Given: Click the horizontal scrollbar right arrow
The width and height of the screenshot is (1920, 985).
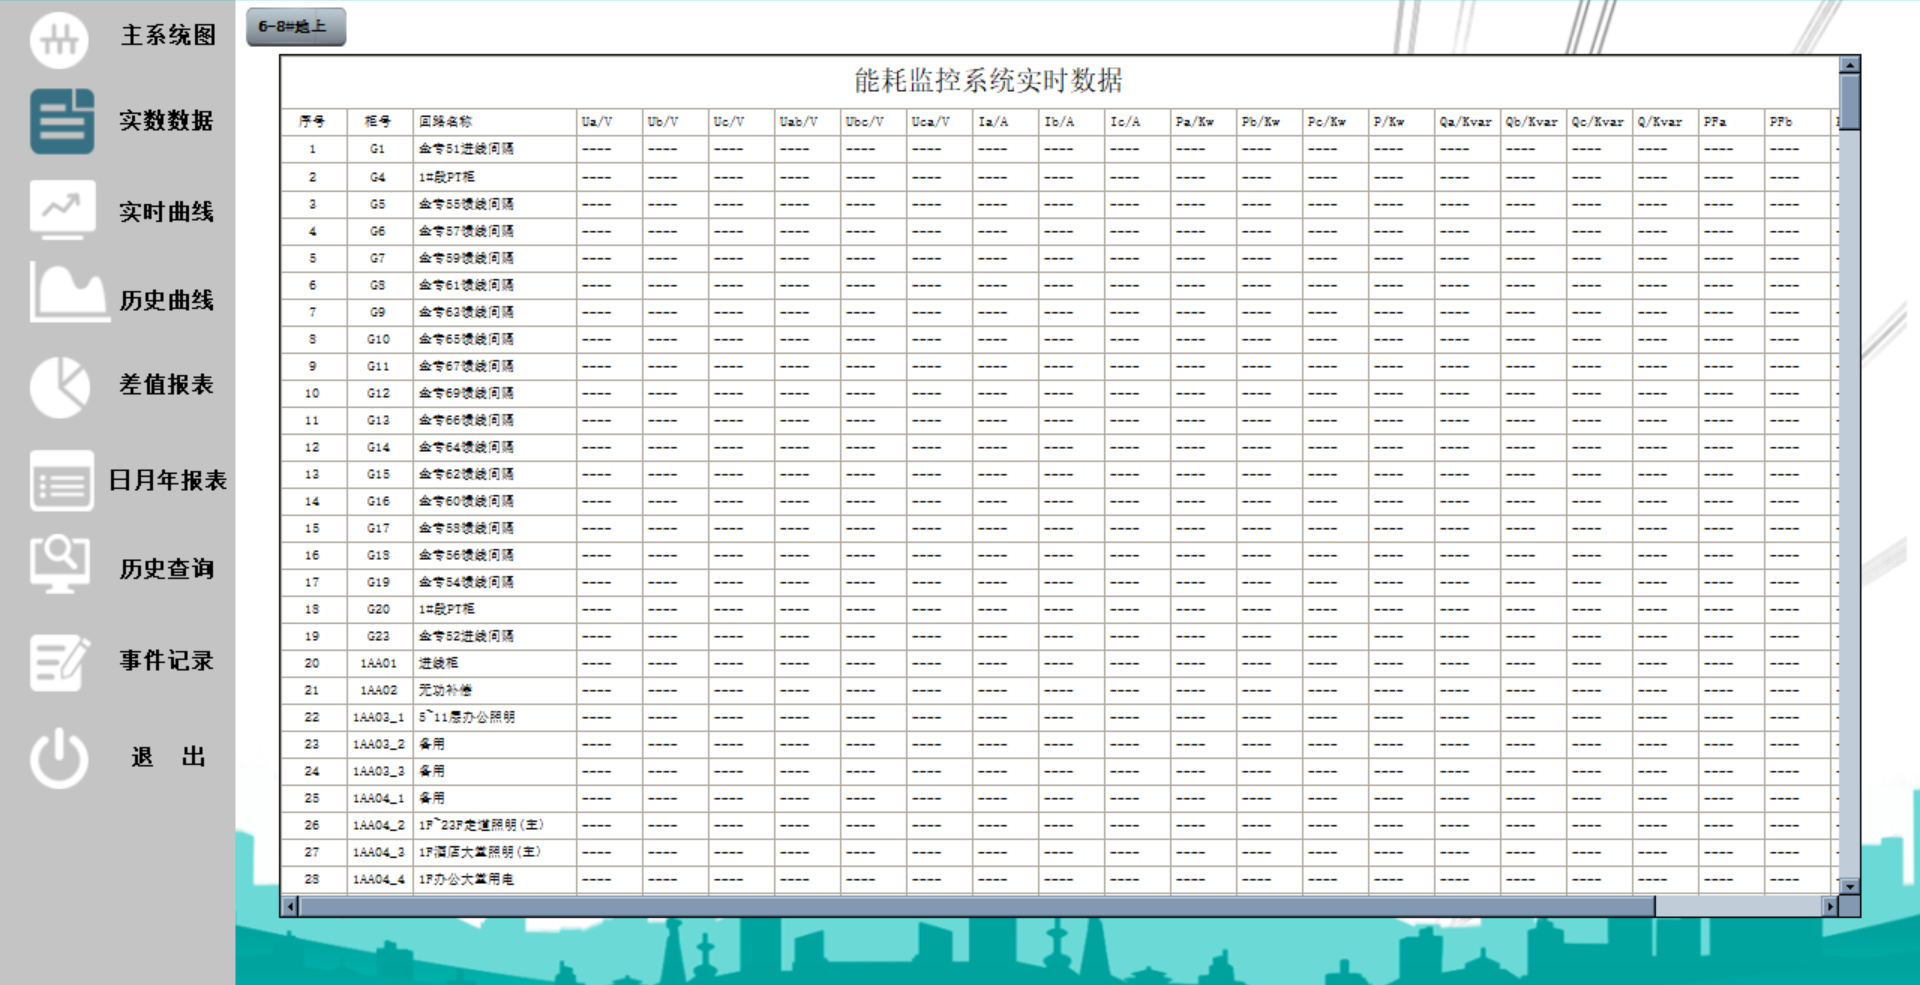Looking at the screenshot, I should point(1828,906).
